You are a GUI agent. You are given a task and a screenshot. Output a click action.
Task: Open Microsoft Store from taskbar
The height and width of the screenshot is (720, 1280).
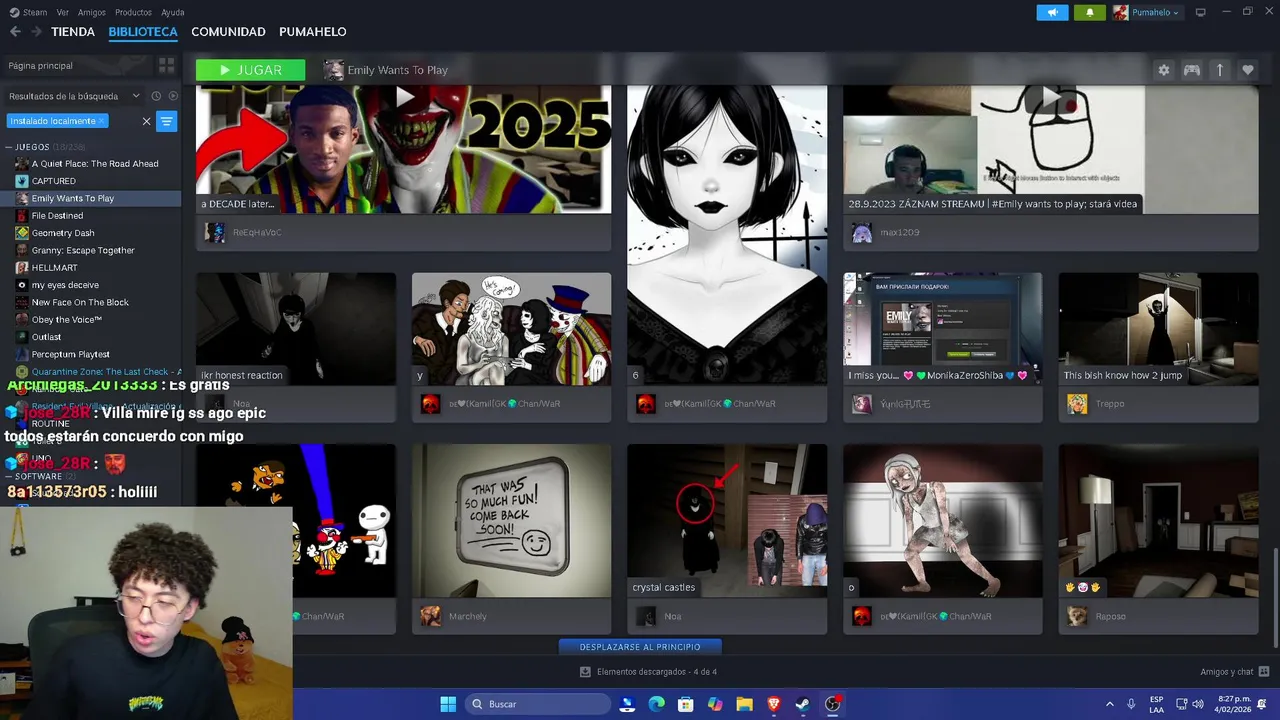tap(686, 704)
